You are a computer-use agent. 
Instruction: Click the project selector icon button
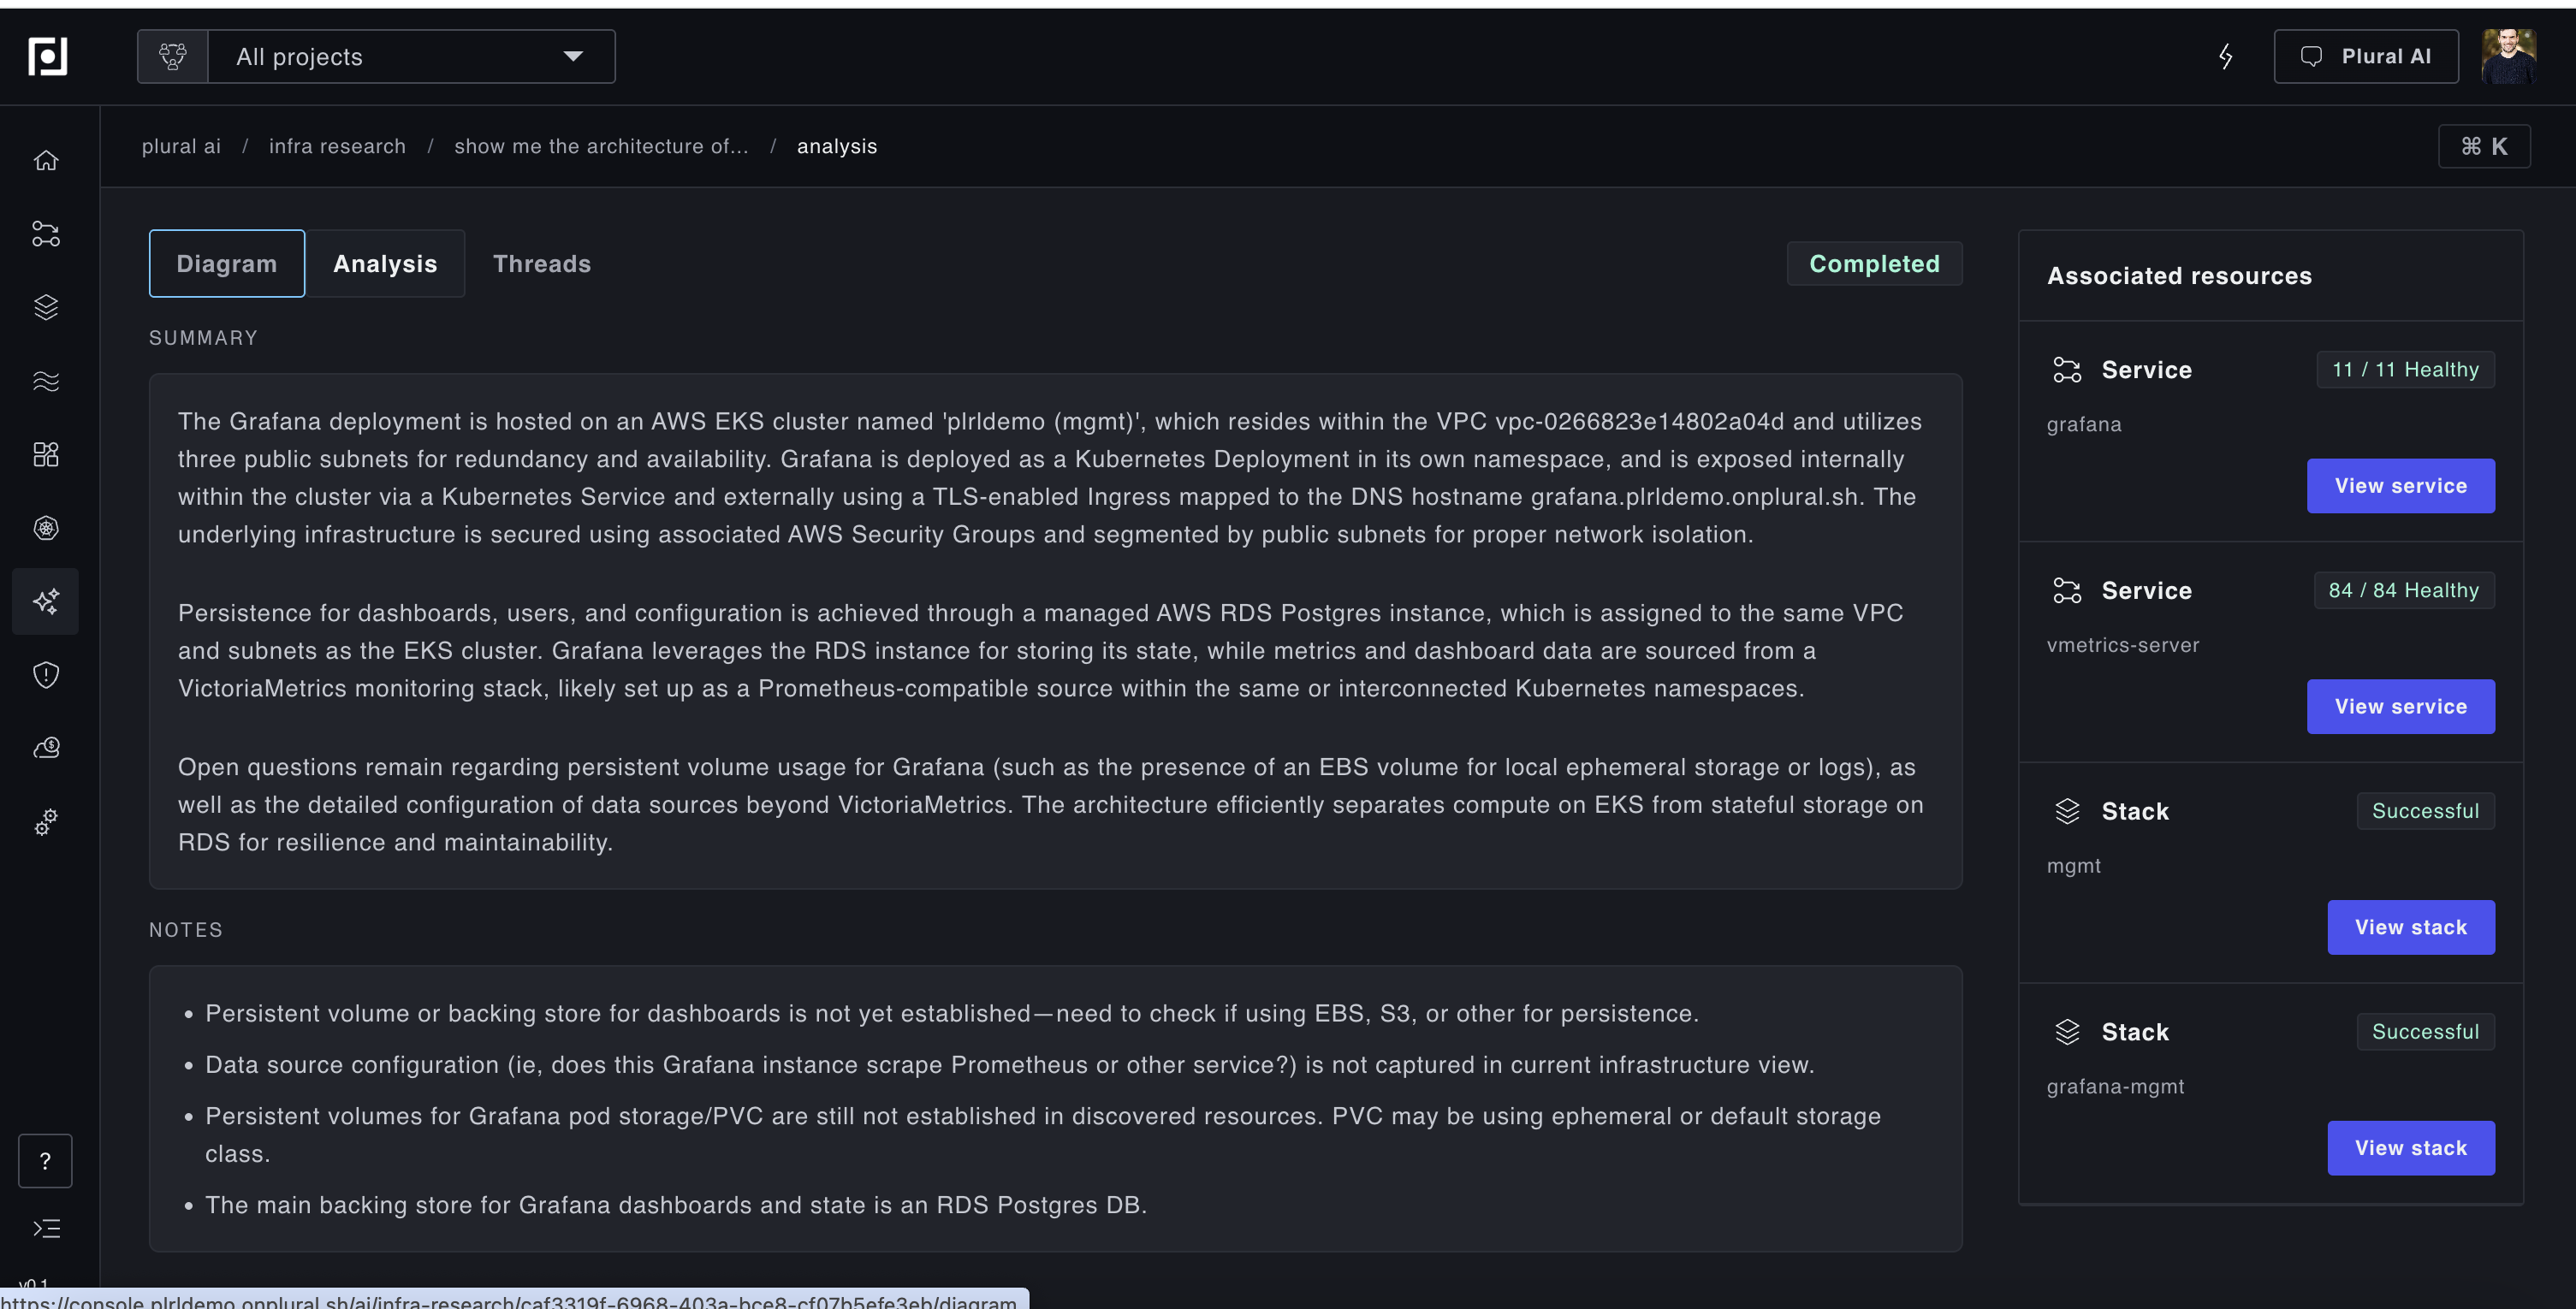point(173,57)
